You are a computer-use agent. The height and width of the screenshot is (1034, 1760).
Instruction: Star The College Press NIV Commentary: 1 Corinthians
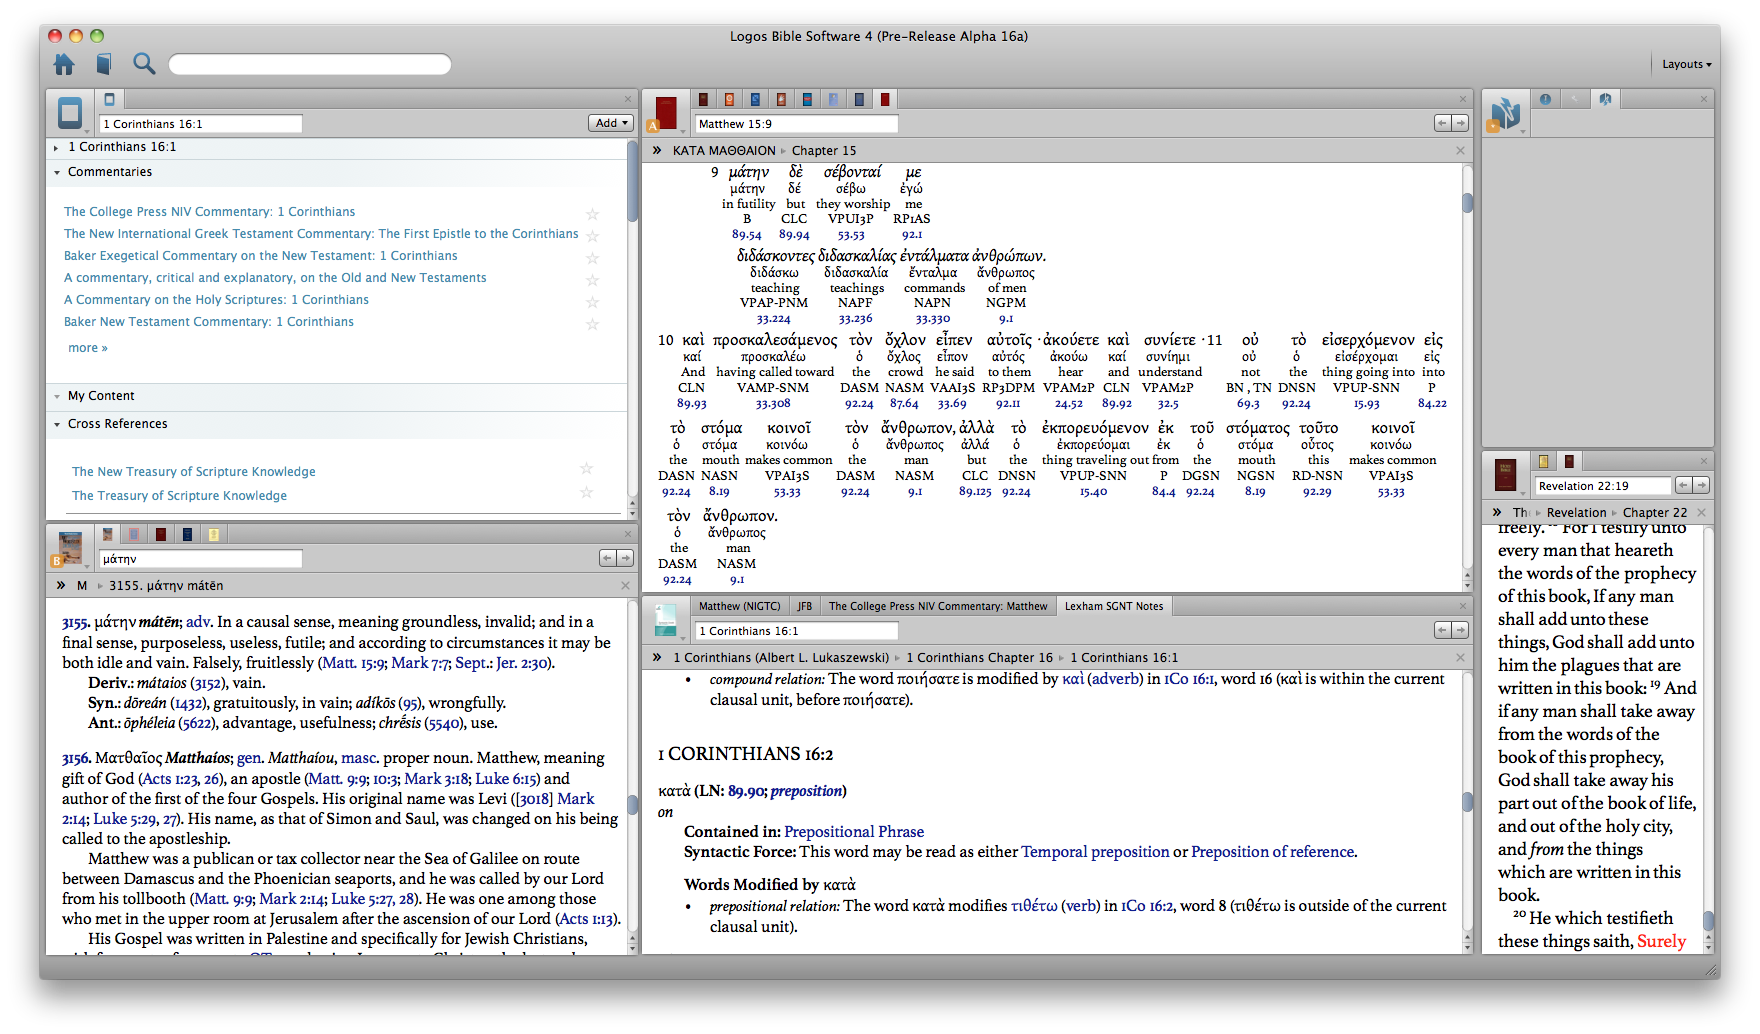tap(592, 213)
